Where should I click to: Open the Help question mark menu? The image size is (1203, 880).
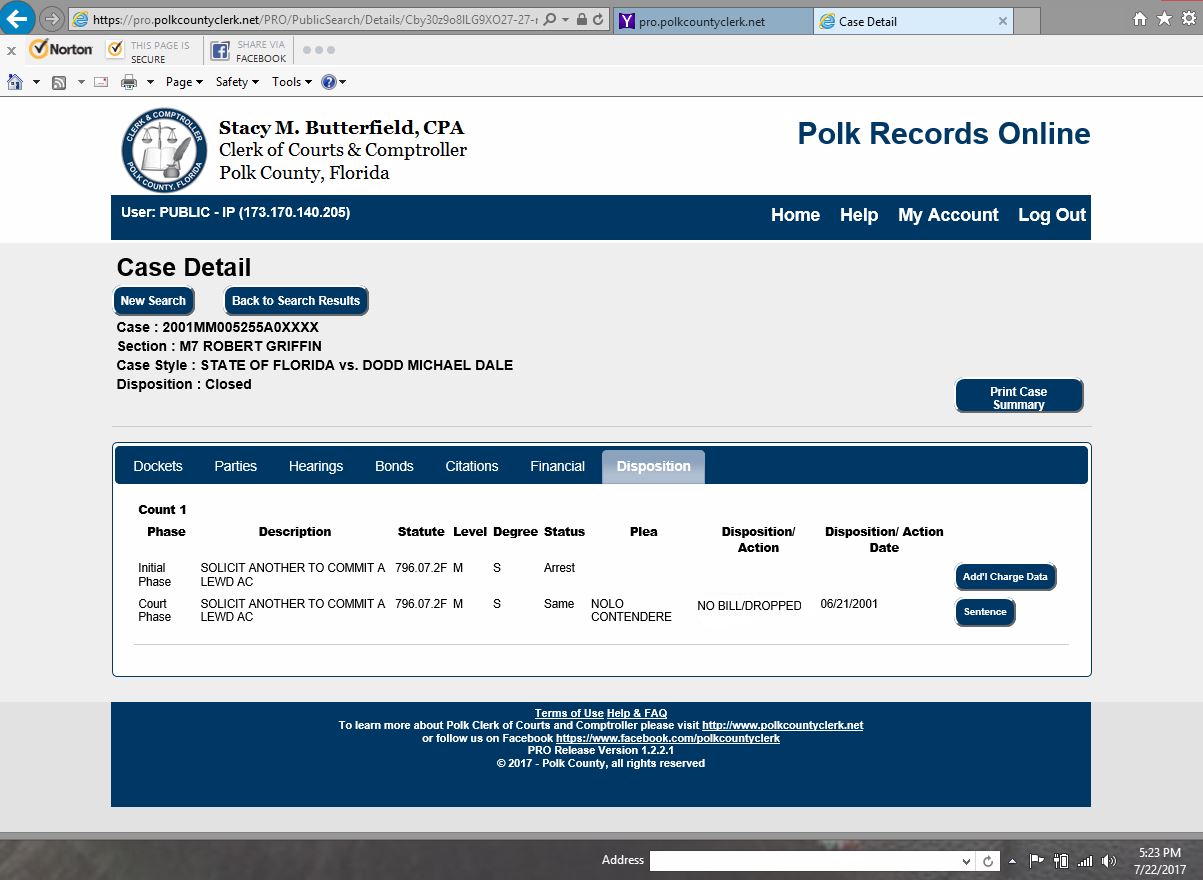click(333, 82)
